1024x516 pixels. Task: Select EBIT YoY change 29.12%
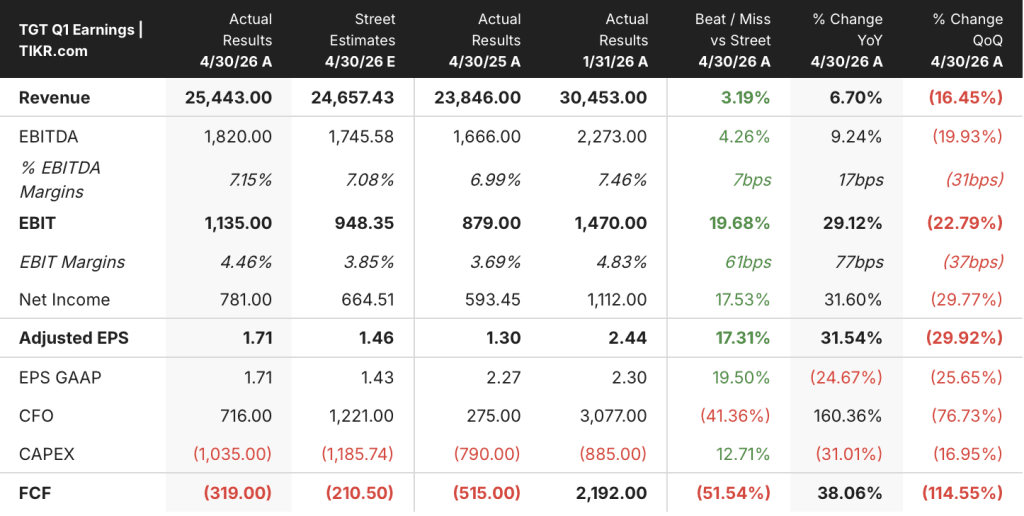coord(852,223)
